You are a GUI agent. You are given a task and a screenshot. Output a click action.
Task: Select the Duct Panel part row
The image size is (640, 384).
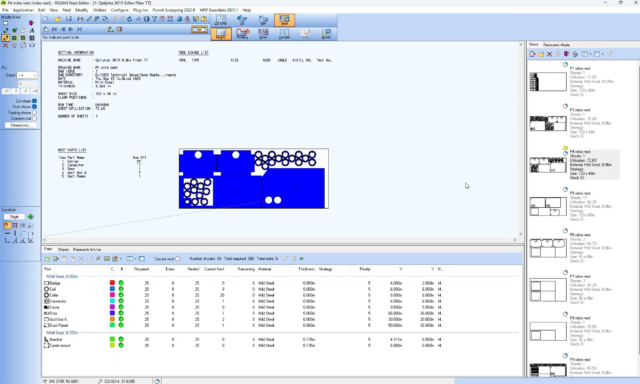tap(244, 325)
